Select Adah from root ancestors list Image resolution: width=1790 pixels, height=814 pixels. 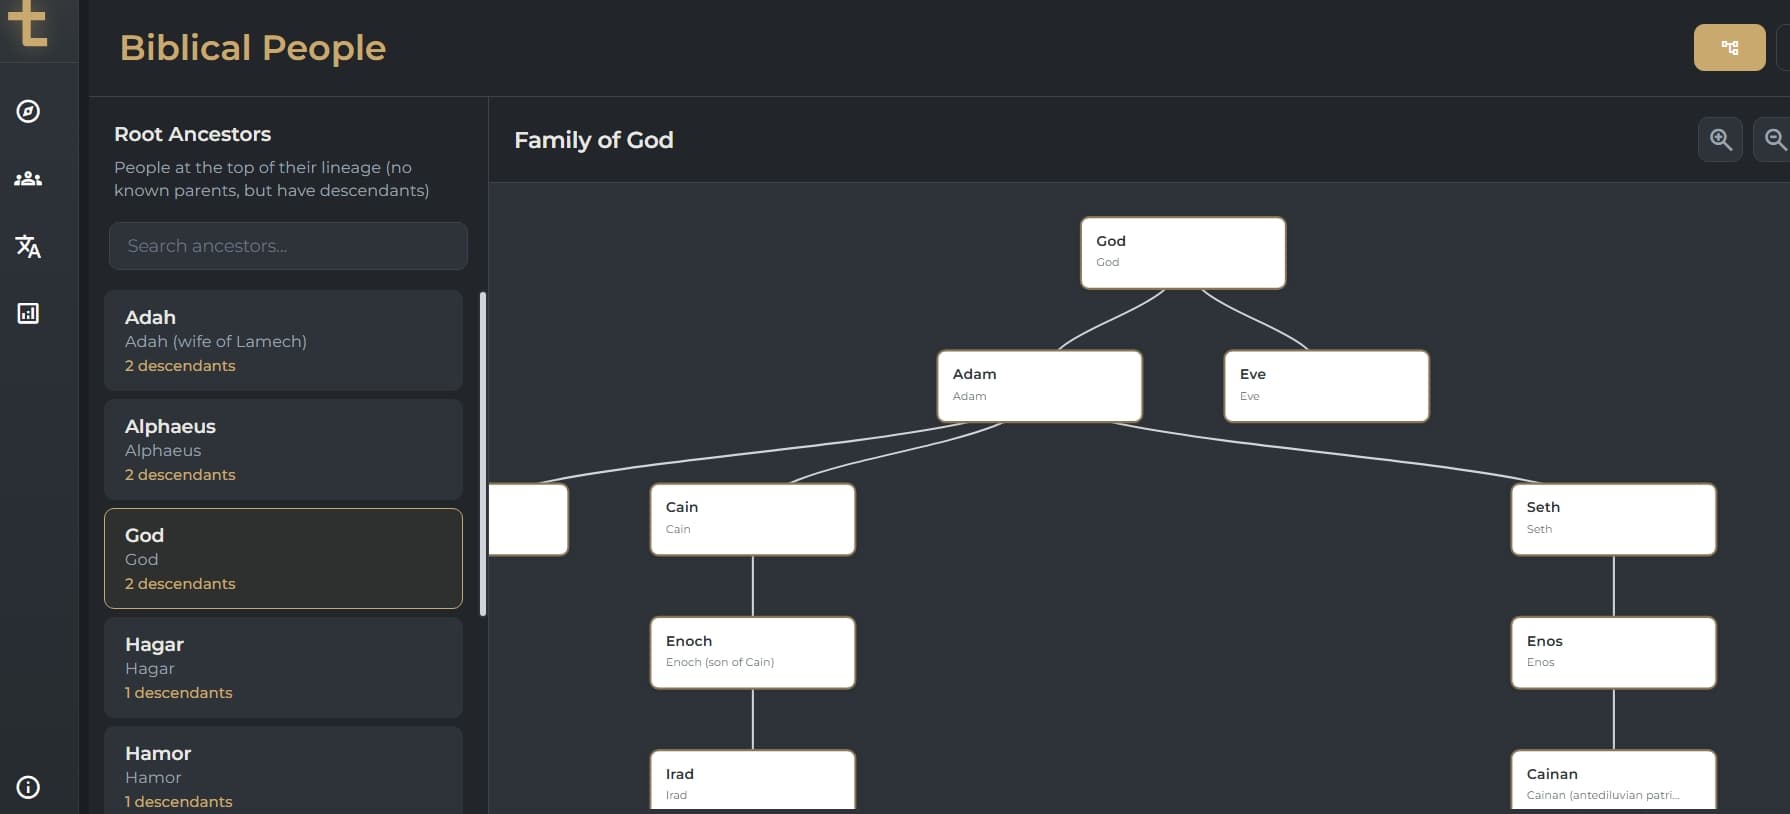(283, 340)
